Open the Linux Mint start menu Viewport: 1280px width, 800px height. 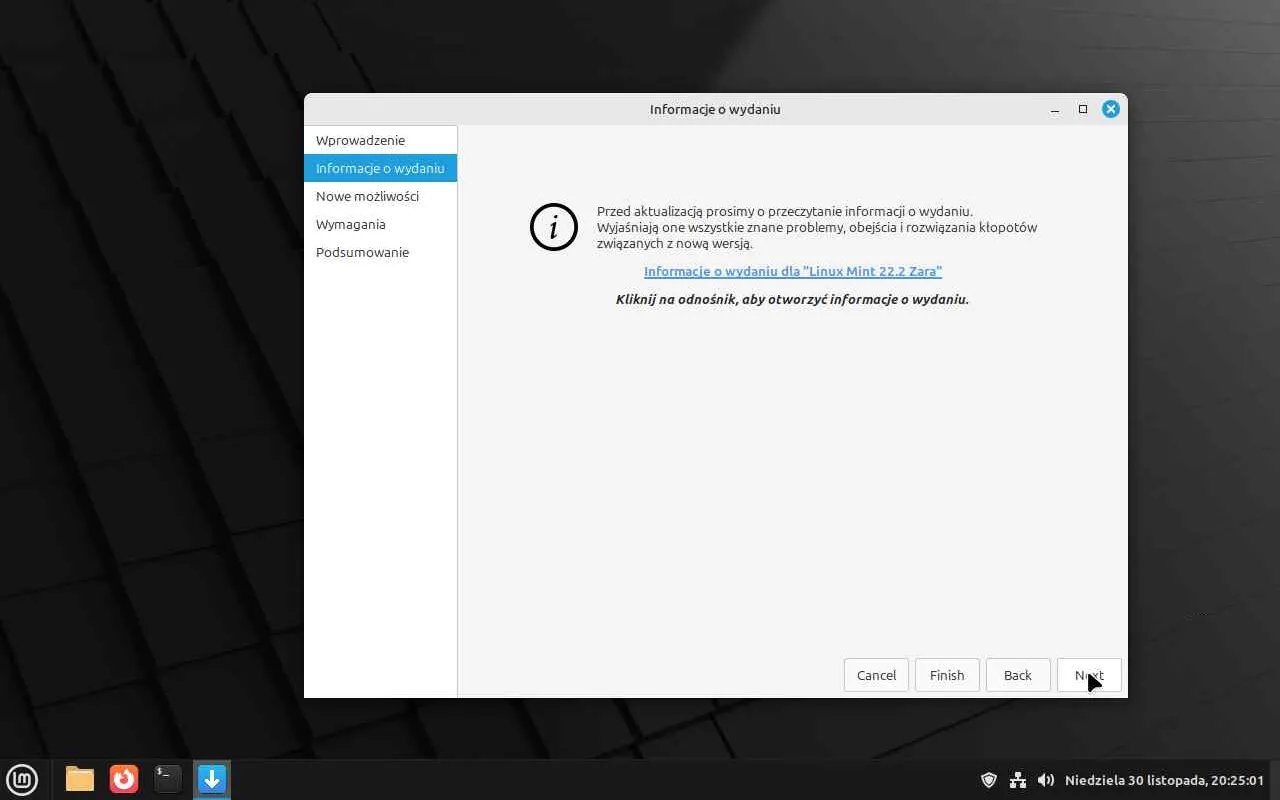coord(22,779)
